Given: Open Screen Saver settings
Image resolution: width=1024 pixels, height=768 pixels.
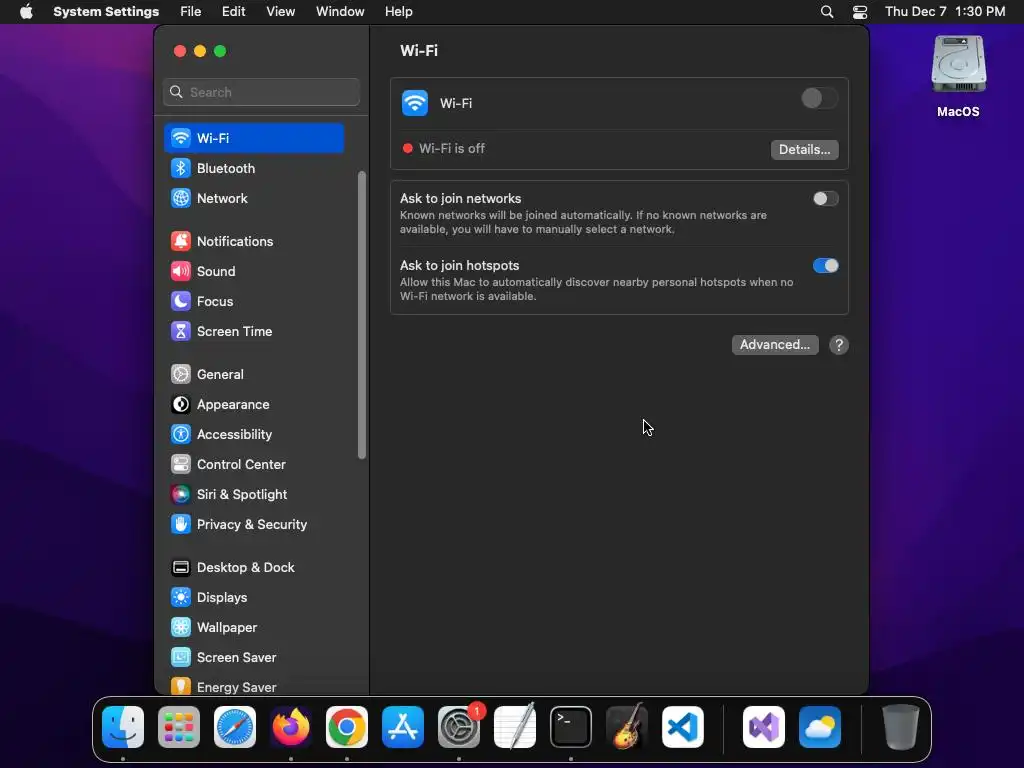Looking at the screenshot, I should click(254, 658).
